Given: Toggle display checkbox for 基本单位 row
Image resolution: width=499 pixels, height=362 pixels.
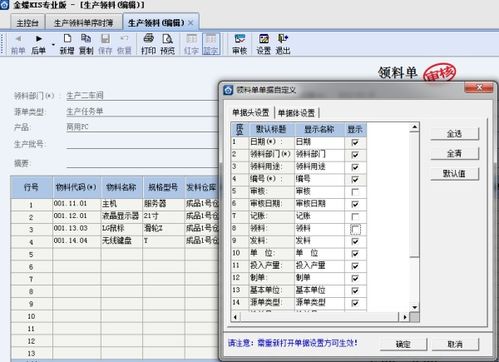Looking at the screenshot, I should tap(355, 291).
